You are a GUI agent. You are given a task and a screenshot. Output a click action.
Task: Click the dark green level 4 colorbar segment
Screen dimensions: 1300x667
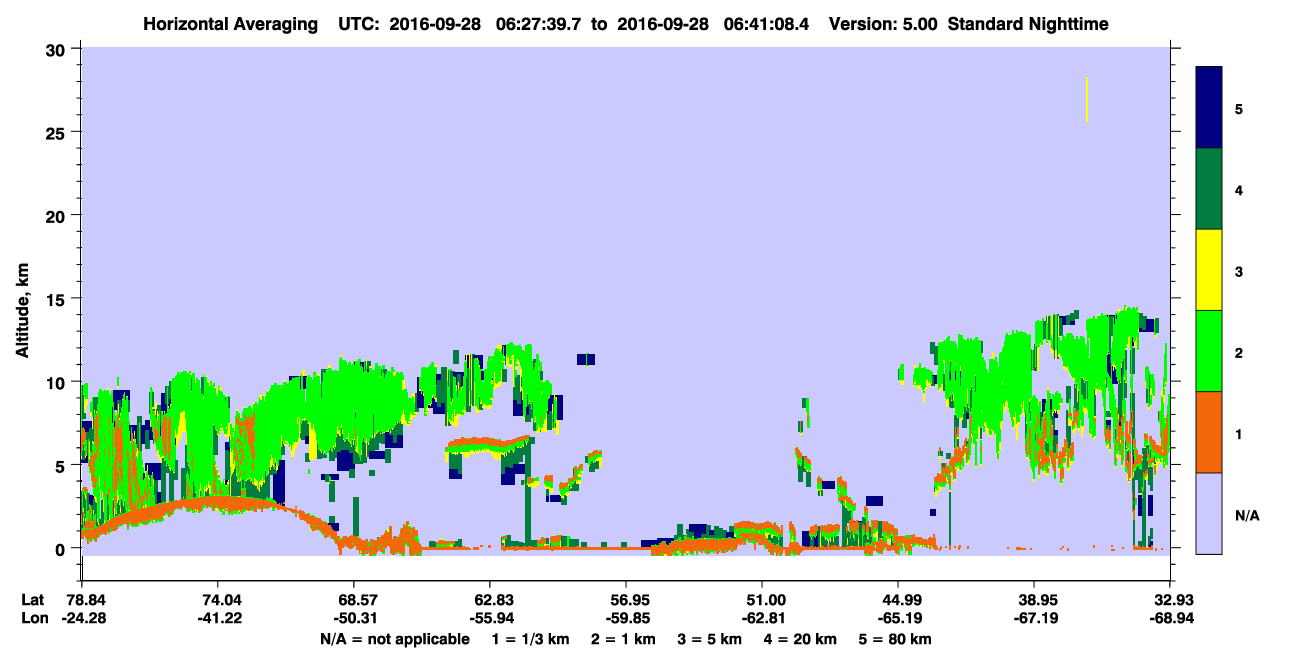coord(1209,189)
